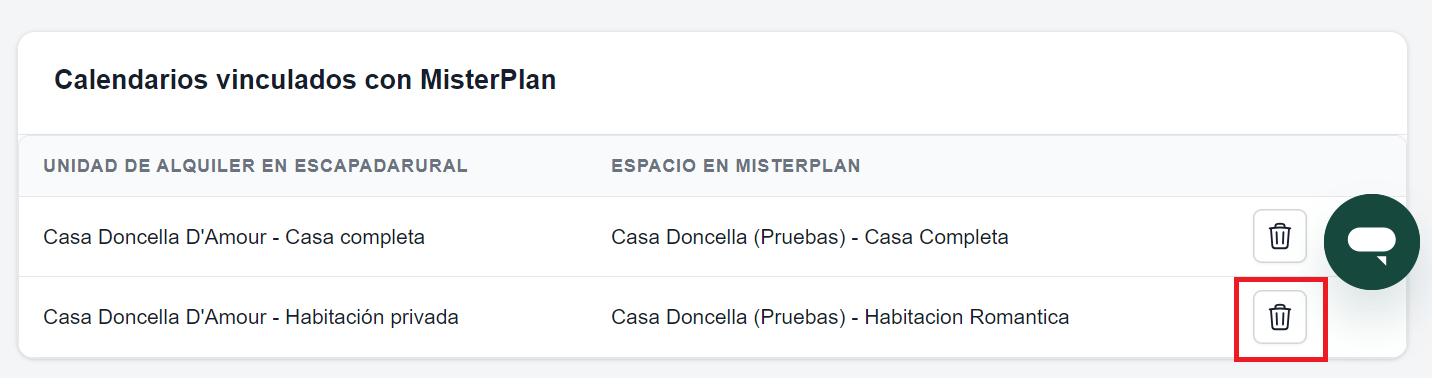The image size is (1432, 378).
Task: Select the Espacio en MisterPlan column header
Action: coord(736,166)
